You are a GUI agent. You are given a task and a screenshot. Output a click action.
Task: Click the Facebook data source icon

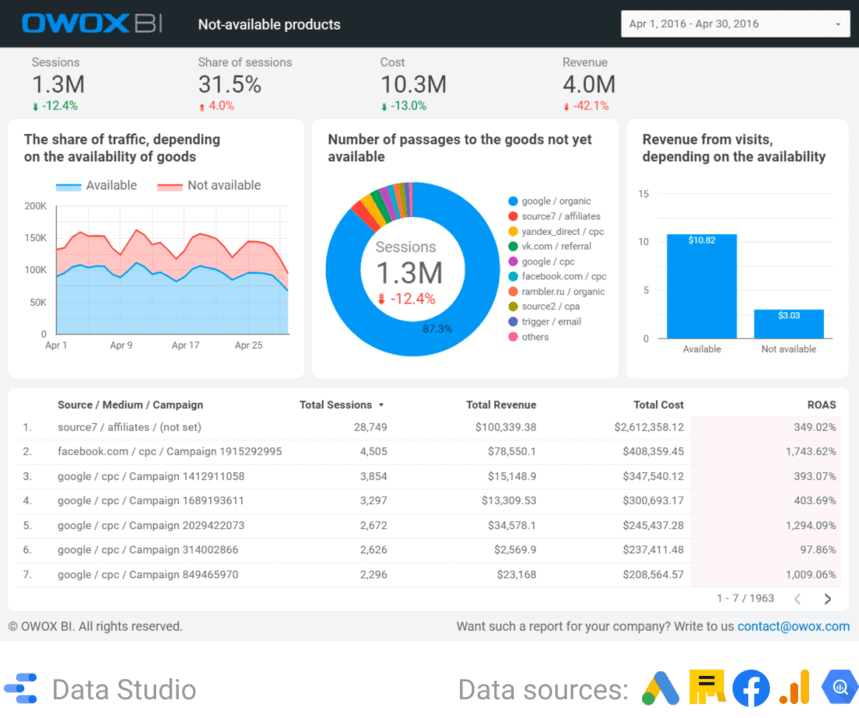750,689
